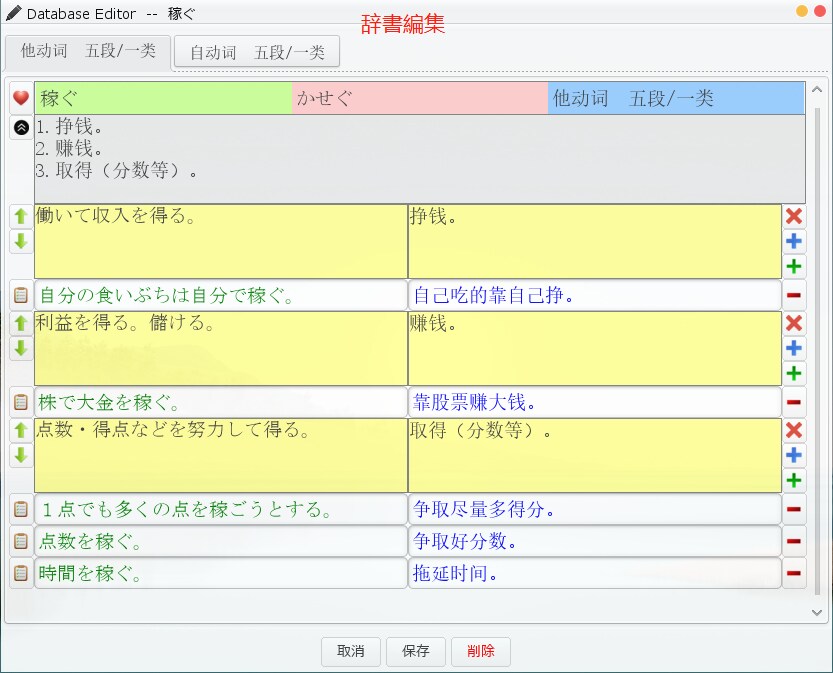The height and width of the screenshot is (673, 833).
Task: Edit translation 争取好分数。
Action: pyautogui.click(x=594, y=541)
